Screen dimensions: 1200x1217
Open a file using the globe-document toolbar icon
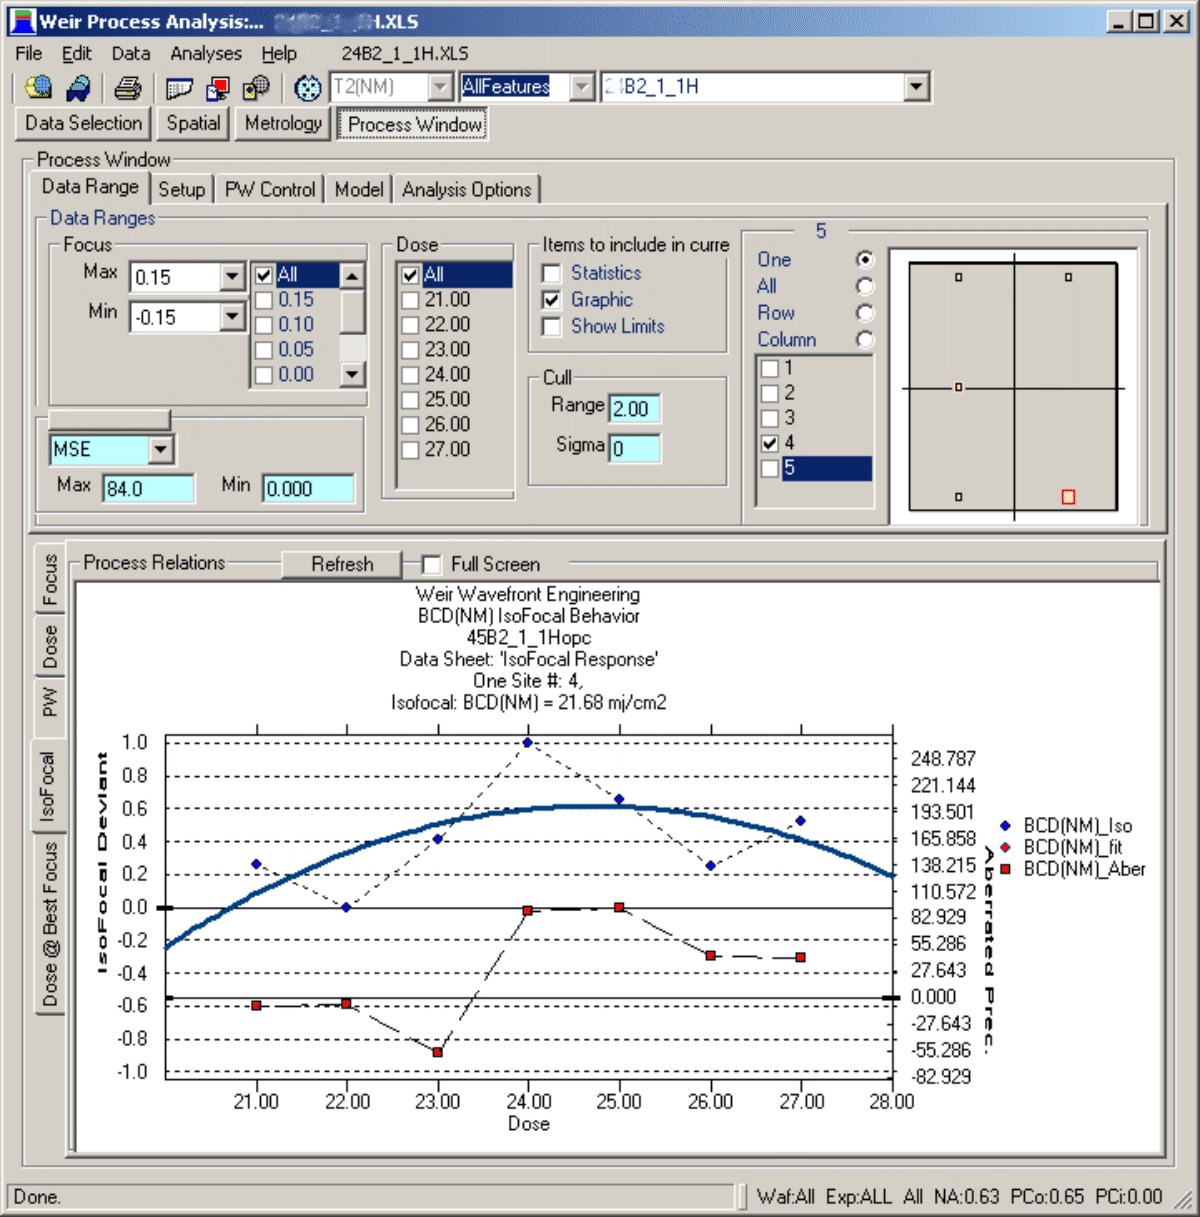tap(38, 88)
